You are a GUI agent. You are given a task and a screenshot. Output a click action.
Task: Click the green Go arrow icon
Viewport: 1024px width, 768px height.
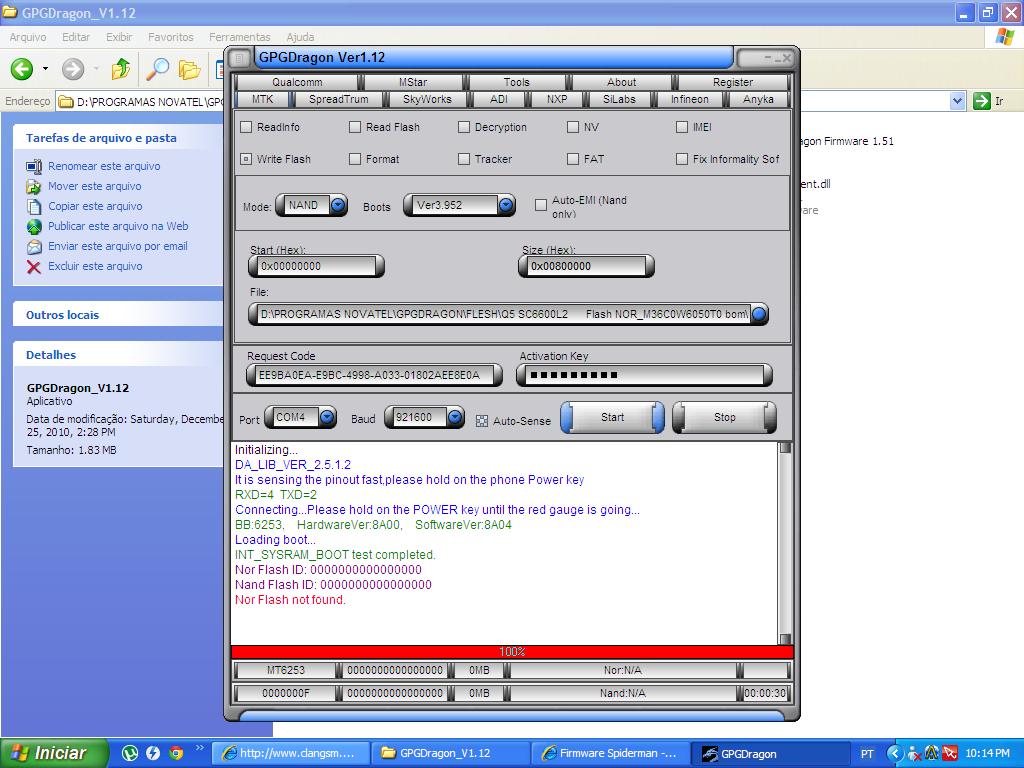(x=982, y=101)
